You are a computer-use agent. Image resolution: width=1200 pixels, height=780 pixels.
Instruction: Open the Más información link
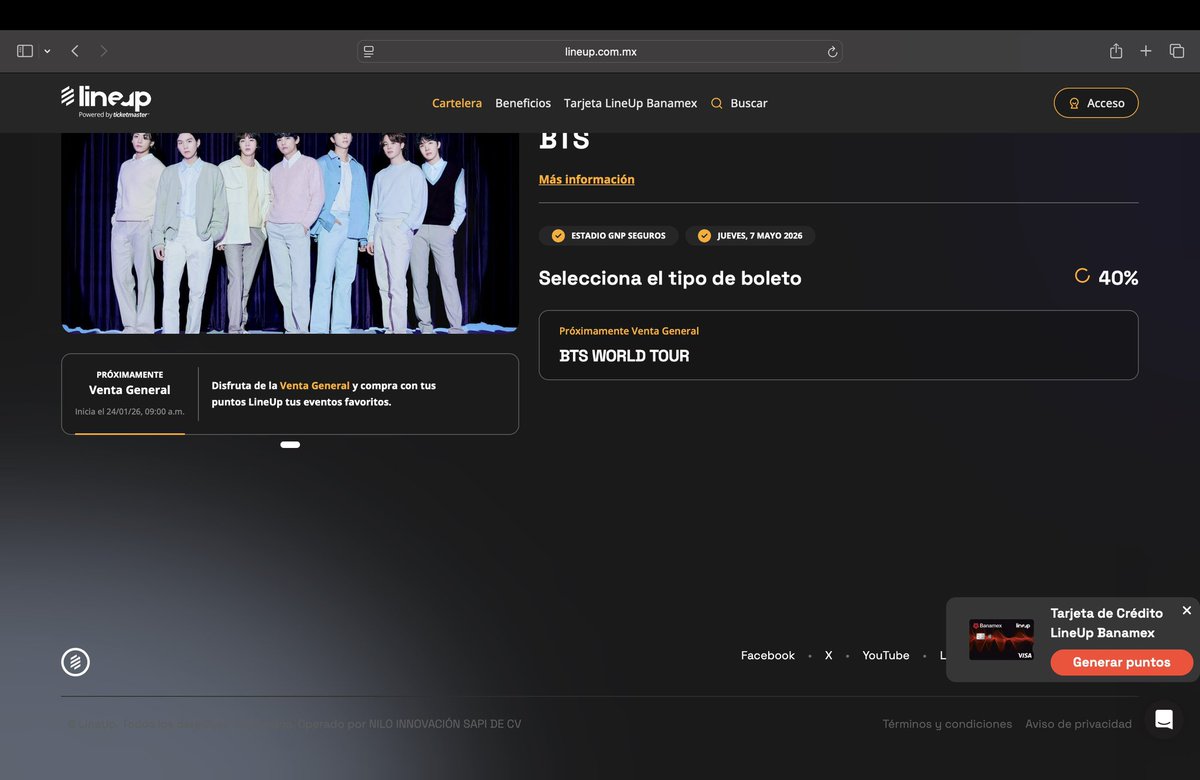[x=587, y=180]
